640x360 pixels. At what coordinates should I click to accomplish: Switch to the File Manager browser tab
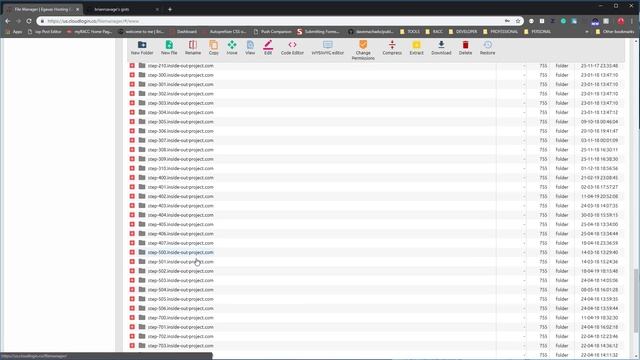click(x=42, y=9)
